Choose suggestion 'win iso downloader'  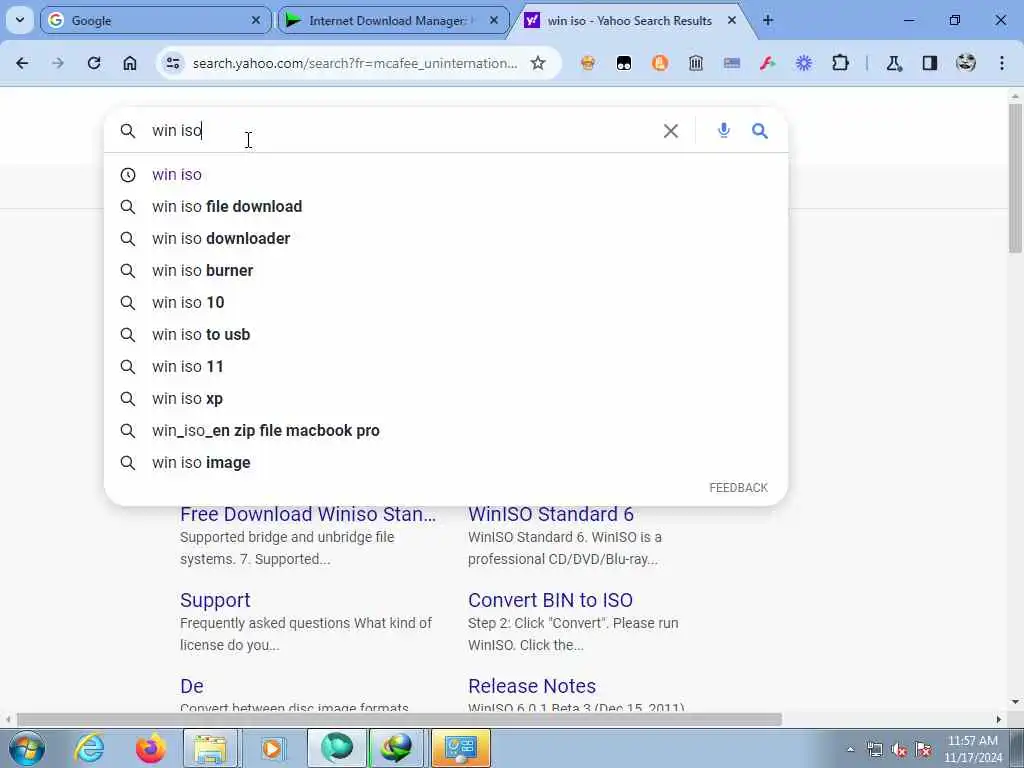pyautogui.click(x=446, y=238)
